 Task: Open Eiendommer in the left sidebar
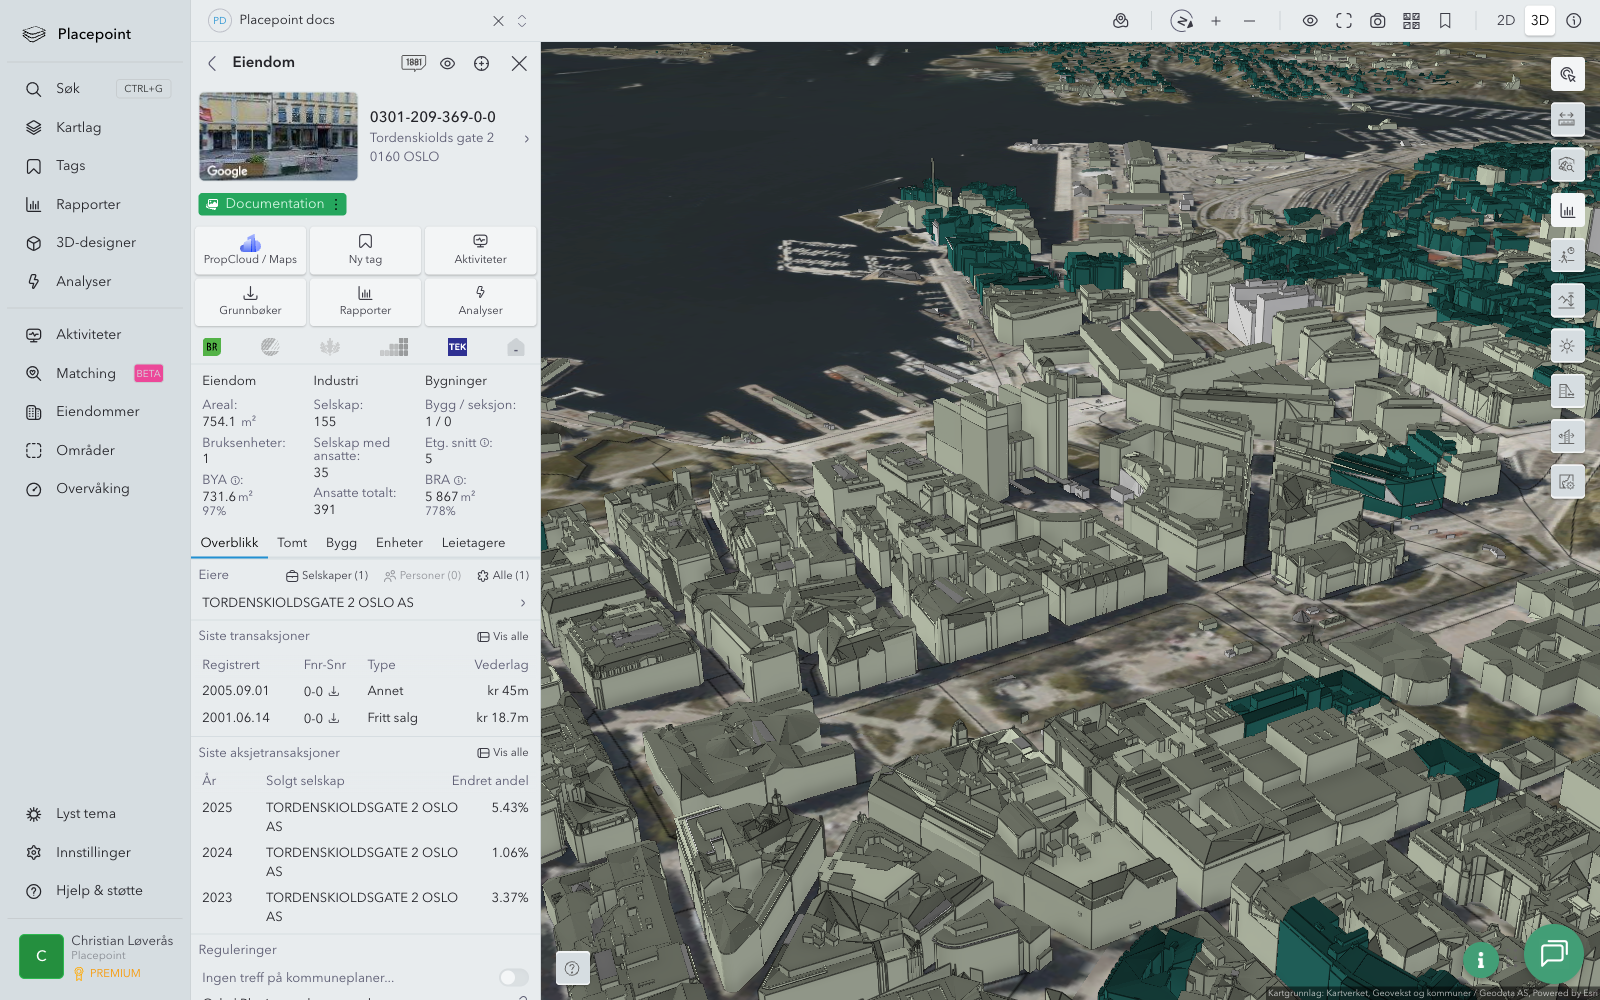click(x=97, y=412)
